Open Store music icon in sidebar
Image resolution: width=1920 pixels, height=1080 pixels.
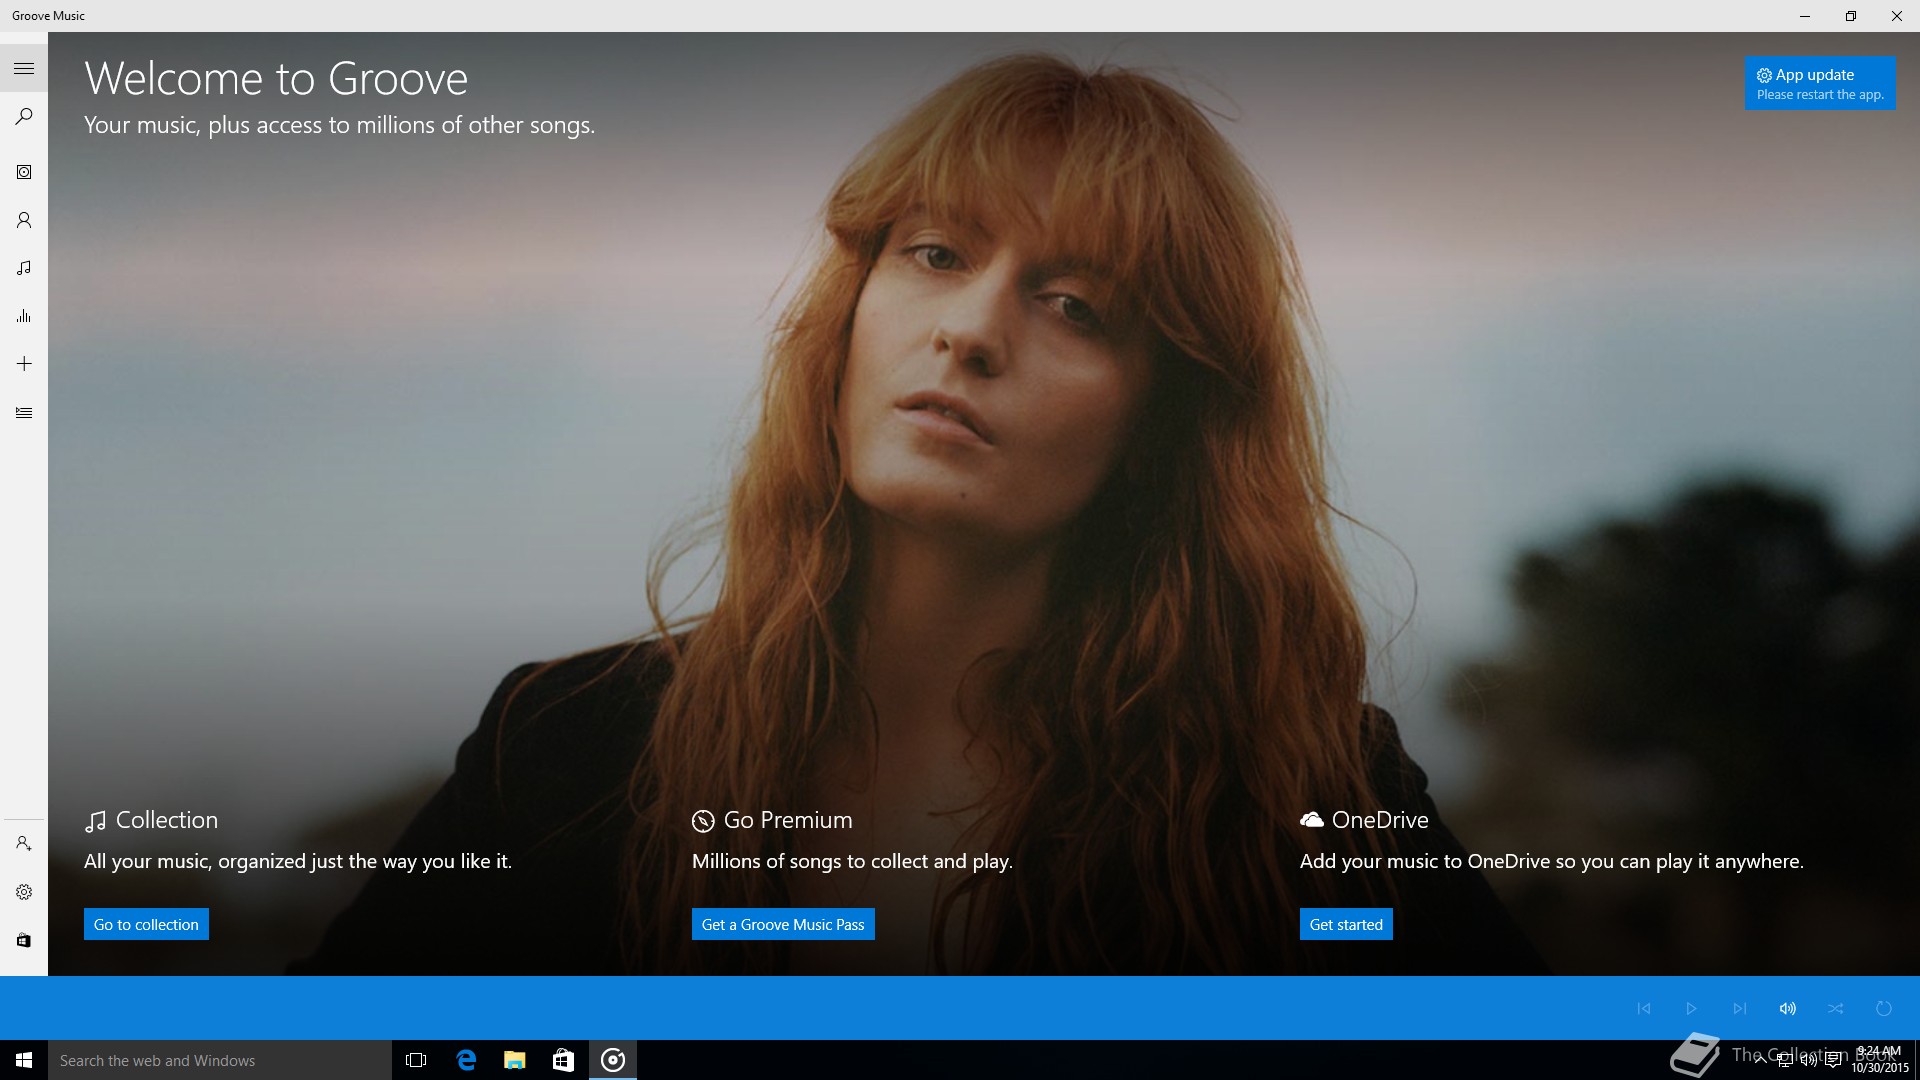(x=24, y=940)
